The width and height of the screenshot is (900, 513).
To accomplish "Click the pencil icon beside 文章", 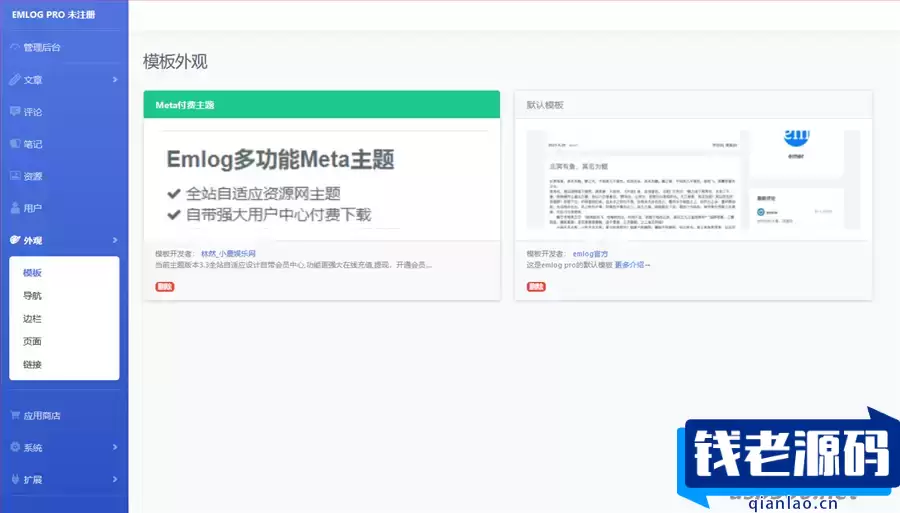I will pyautogui.click(x=15, y=79).
